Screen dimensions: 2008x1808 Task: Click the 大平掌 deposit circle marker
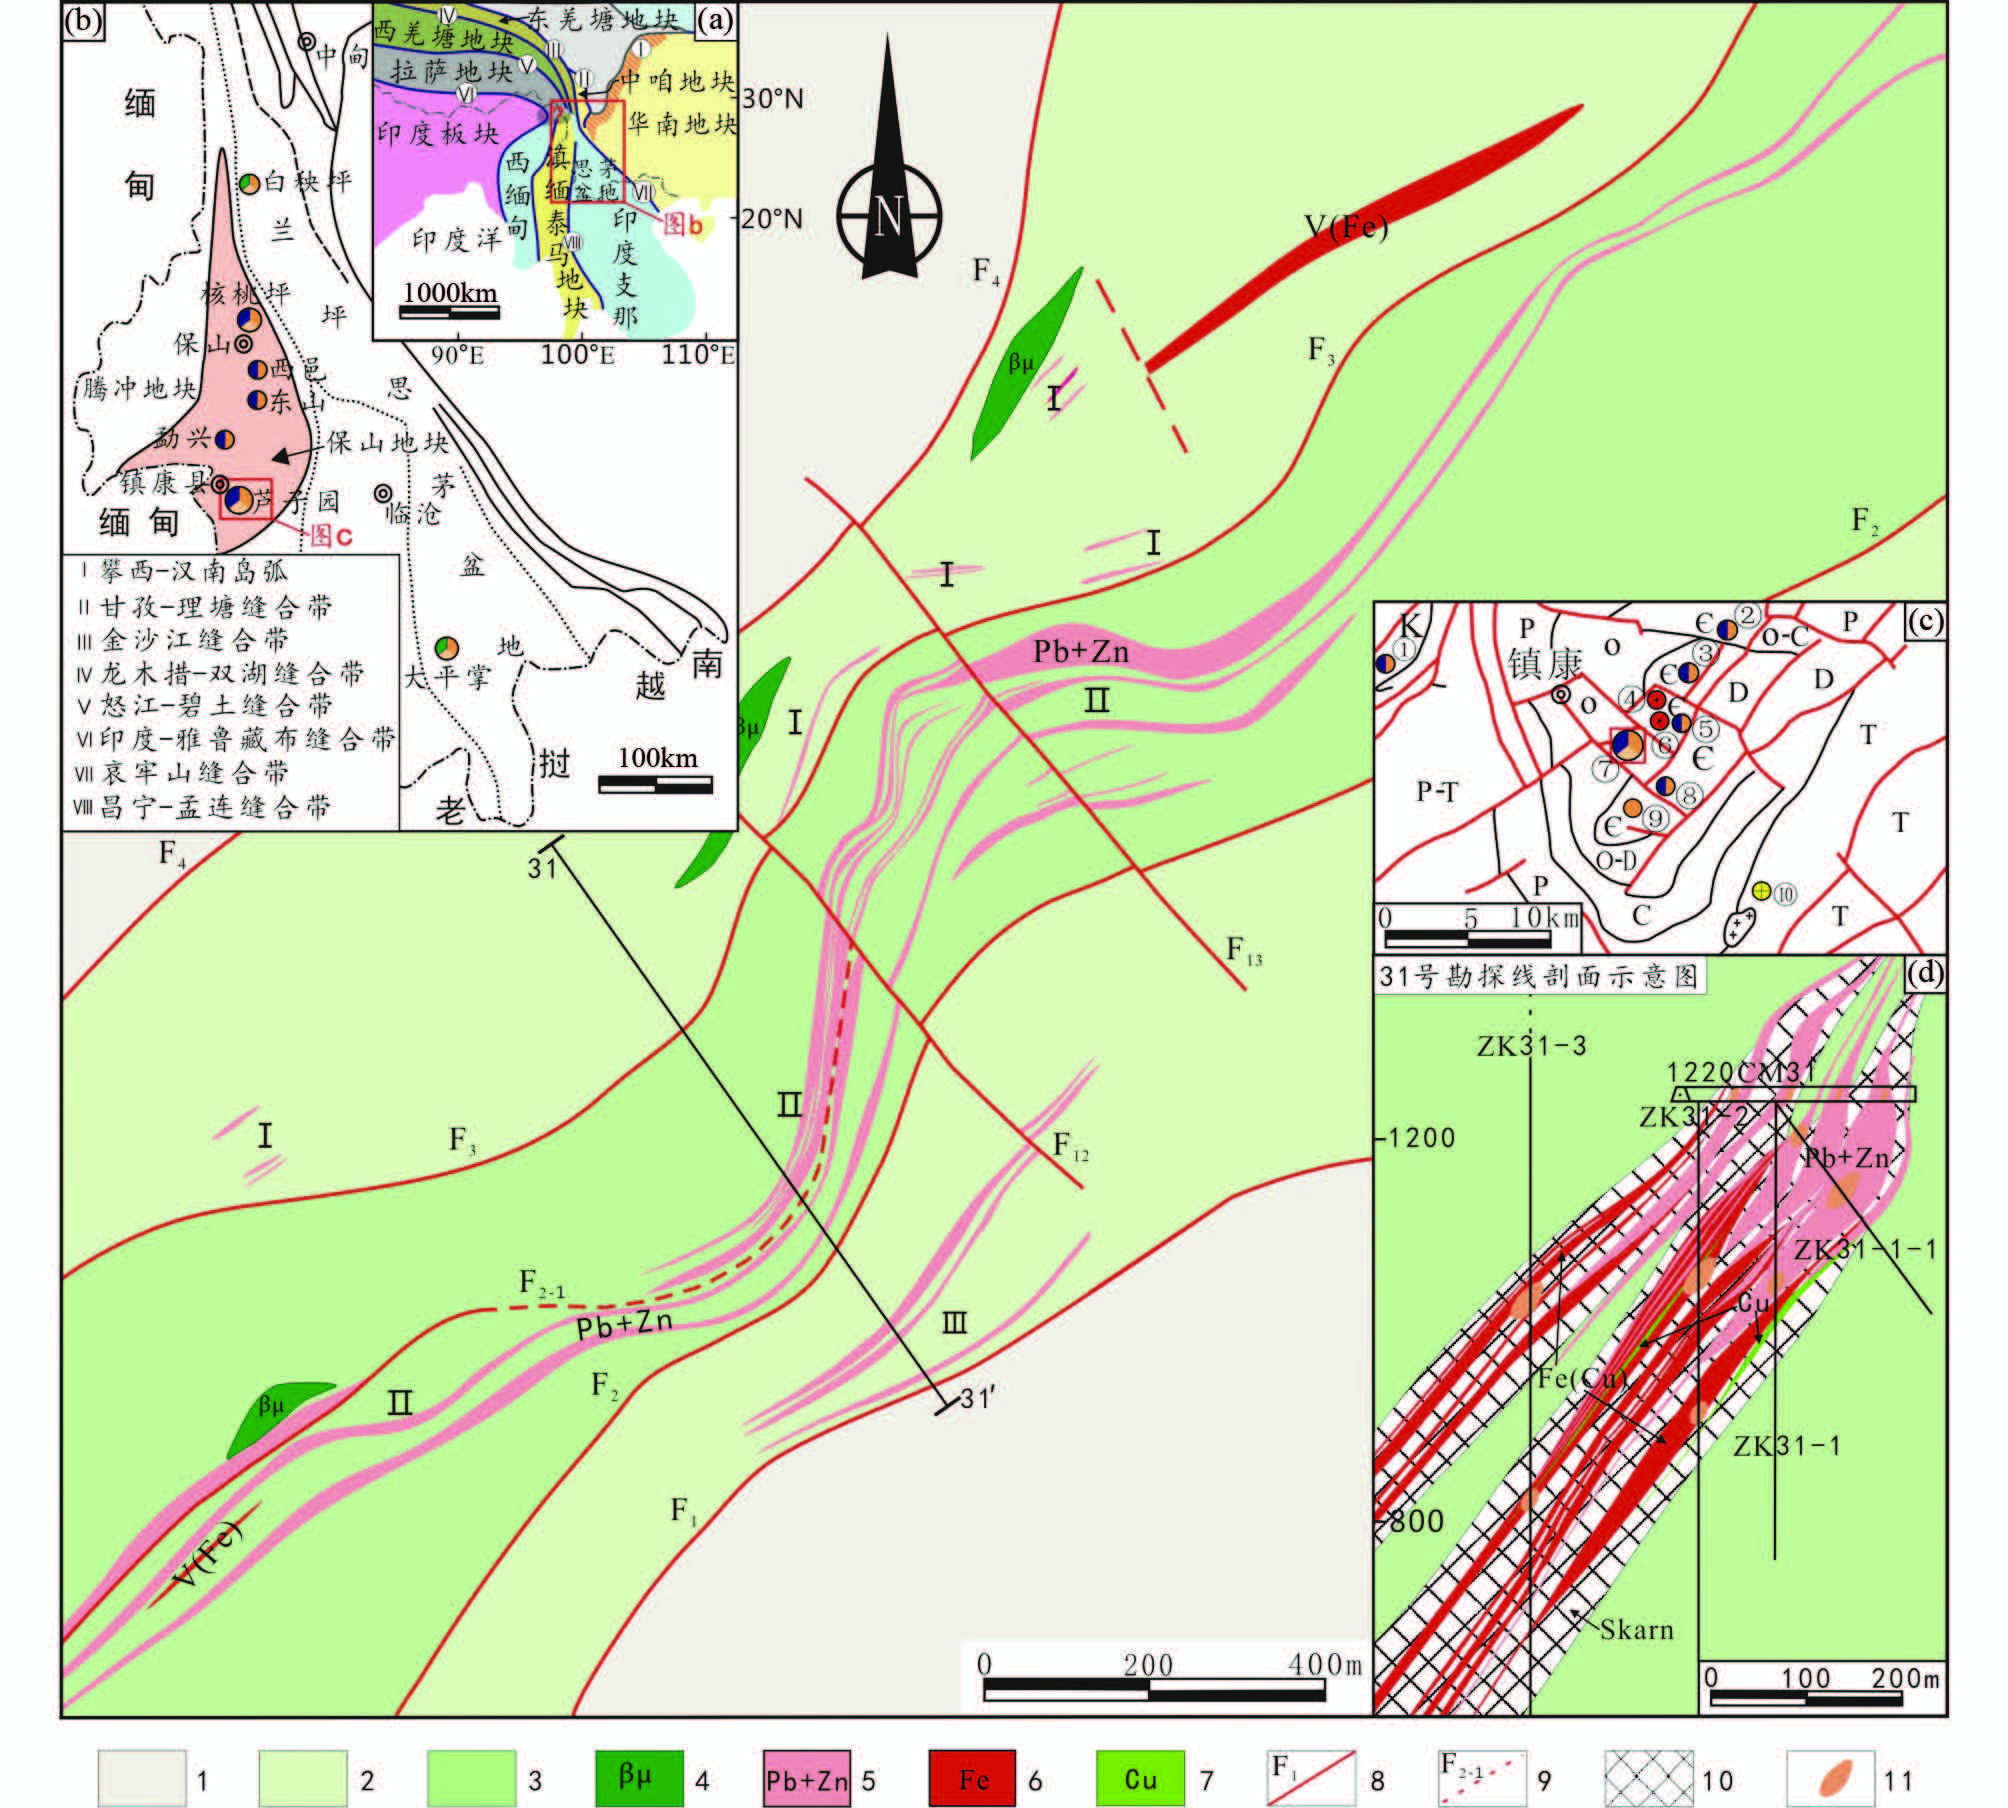(448, 647)
